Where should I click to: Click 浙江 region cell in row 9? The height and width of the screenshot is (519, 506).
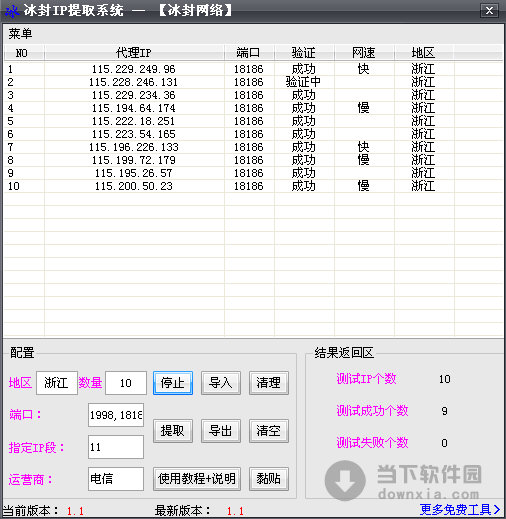pyautogui.click(x=423, y=173)
